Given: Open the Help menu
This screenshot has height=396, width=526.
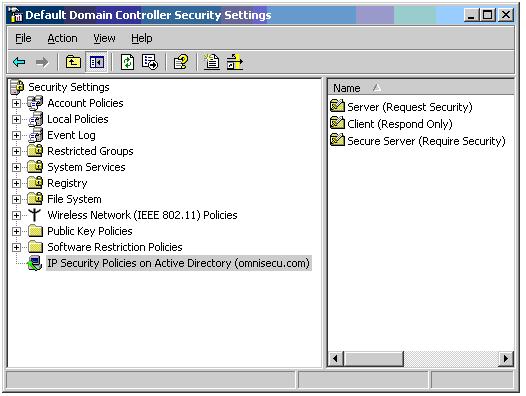Looking at the screenshot, I should [142, 38].
